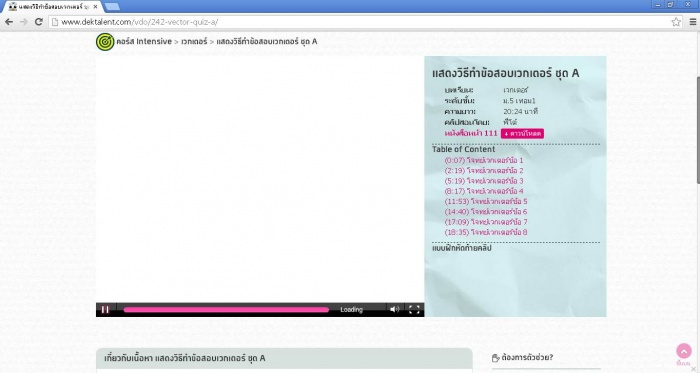Screen dimensions: 700x373
Task: Go back with the browser back arrow
Action: pyautogui.click(x=9, y=22)
